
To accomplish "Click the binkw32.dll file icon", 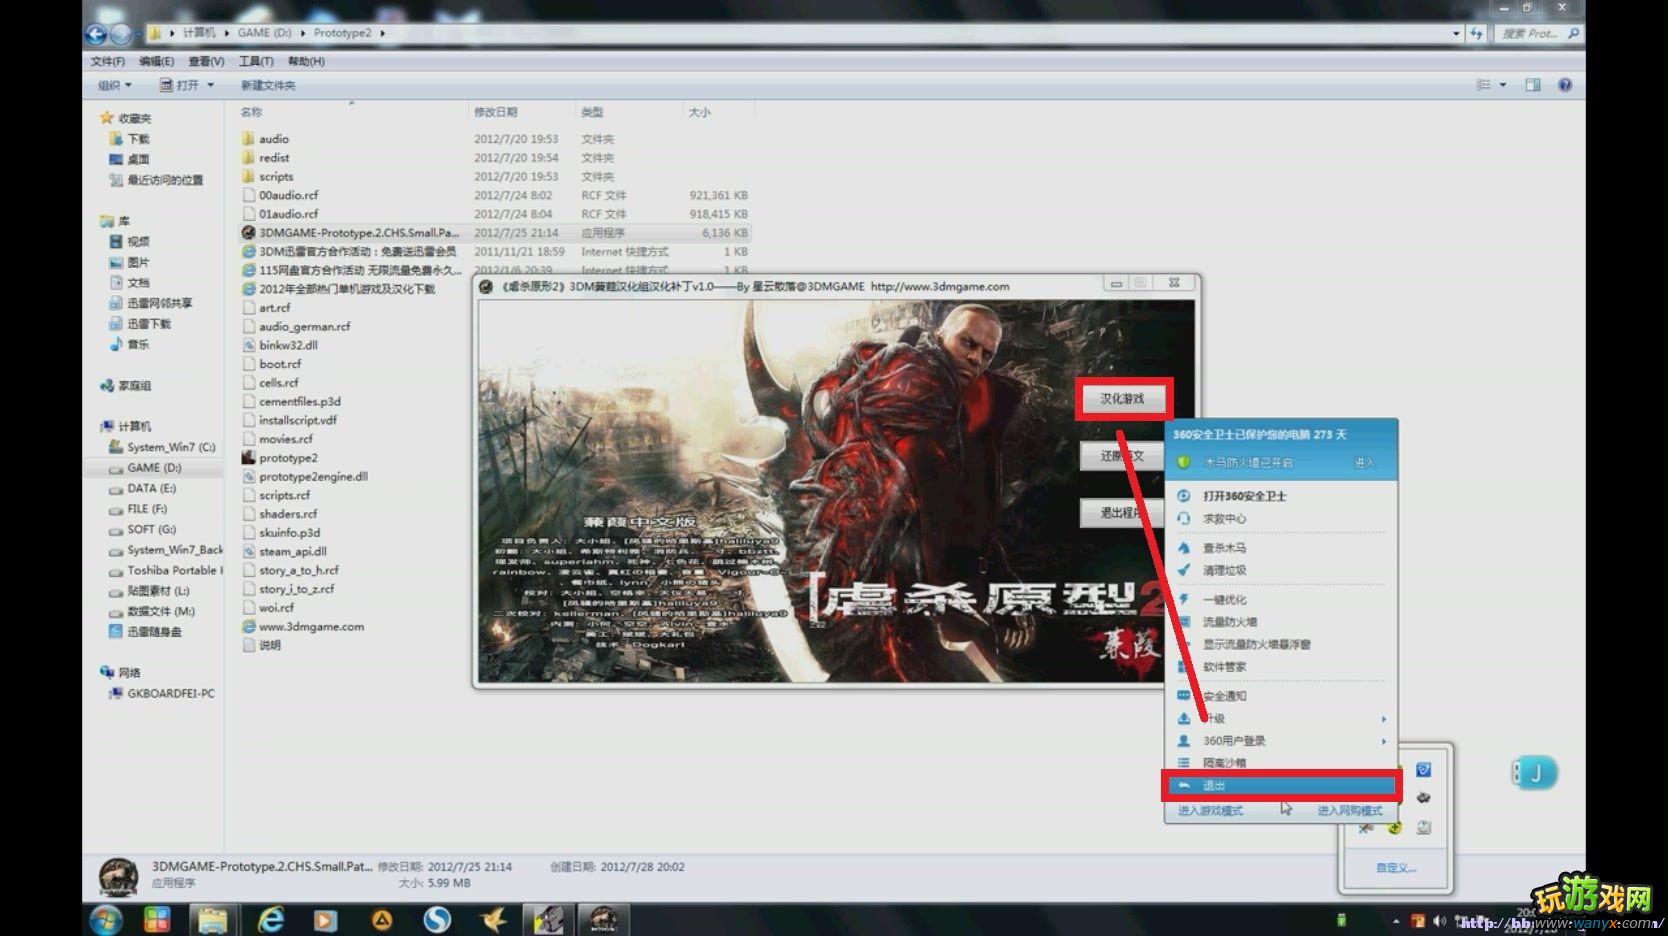I will click(249, 345).
